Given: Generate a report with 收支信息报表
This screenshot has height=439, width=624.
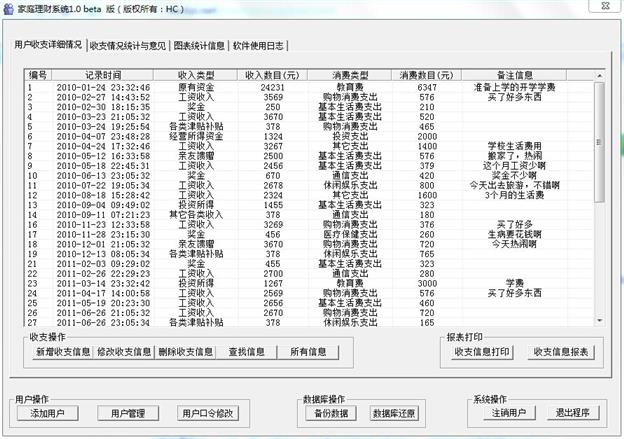Looking at the screenshot, I should click(561, 352).
